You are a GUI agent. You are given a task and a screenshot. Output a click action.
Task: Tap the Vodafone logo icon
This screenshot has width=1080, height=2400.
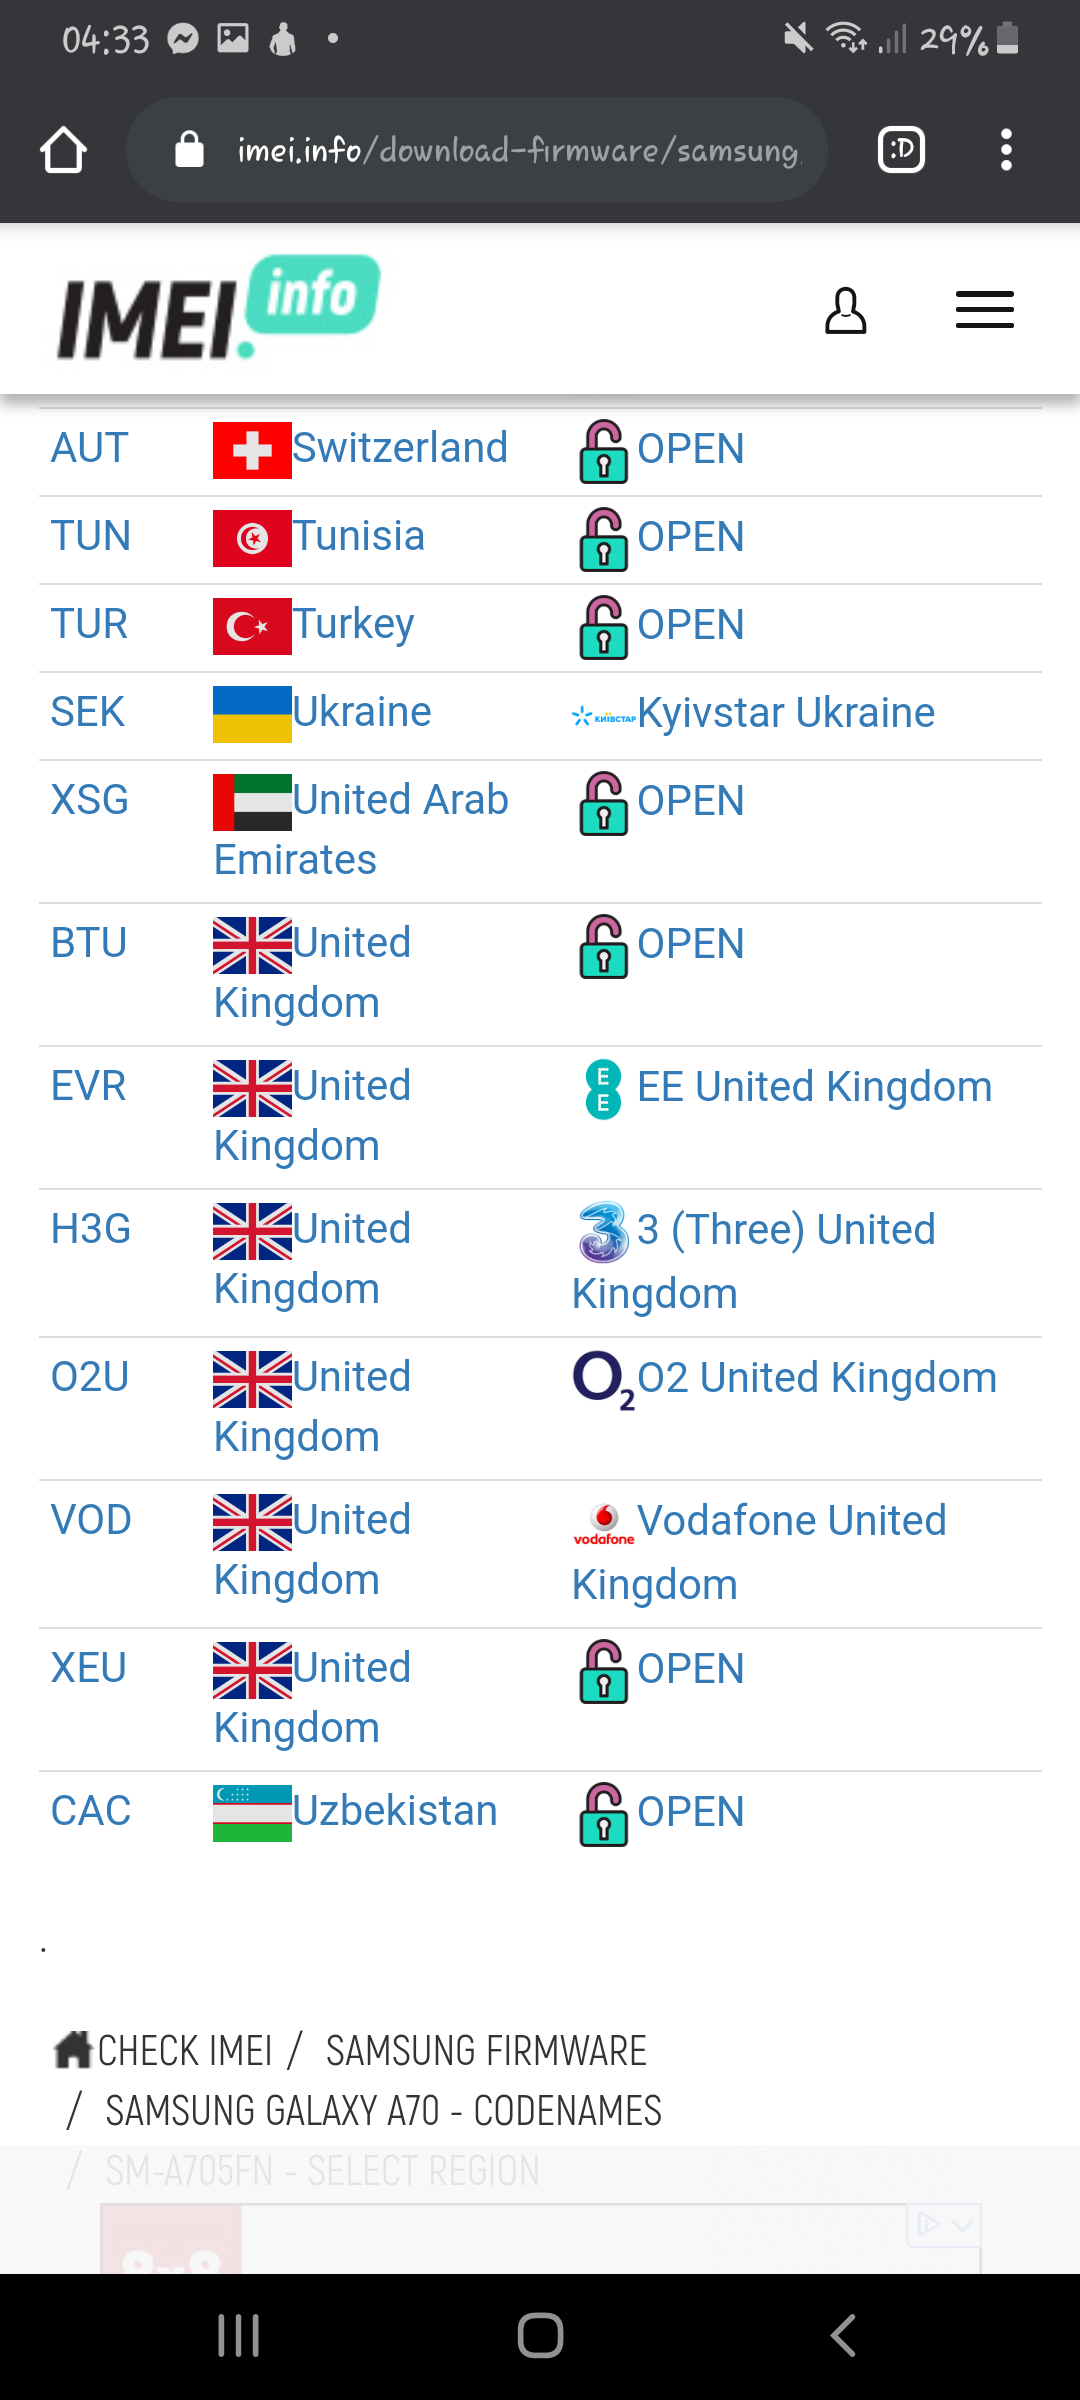(x=603, y=1524)
